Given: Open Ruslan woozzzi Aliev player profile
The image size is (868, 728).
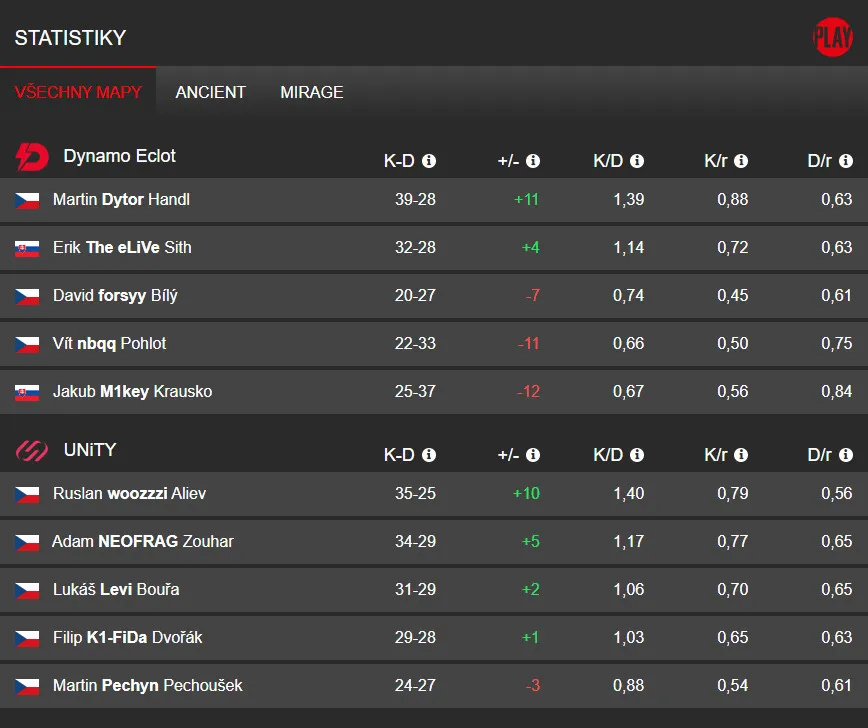Looking at the screenshot, I should (129, 494).
